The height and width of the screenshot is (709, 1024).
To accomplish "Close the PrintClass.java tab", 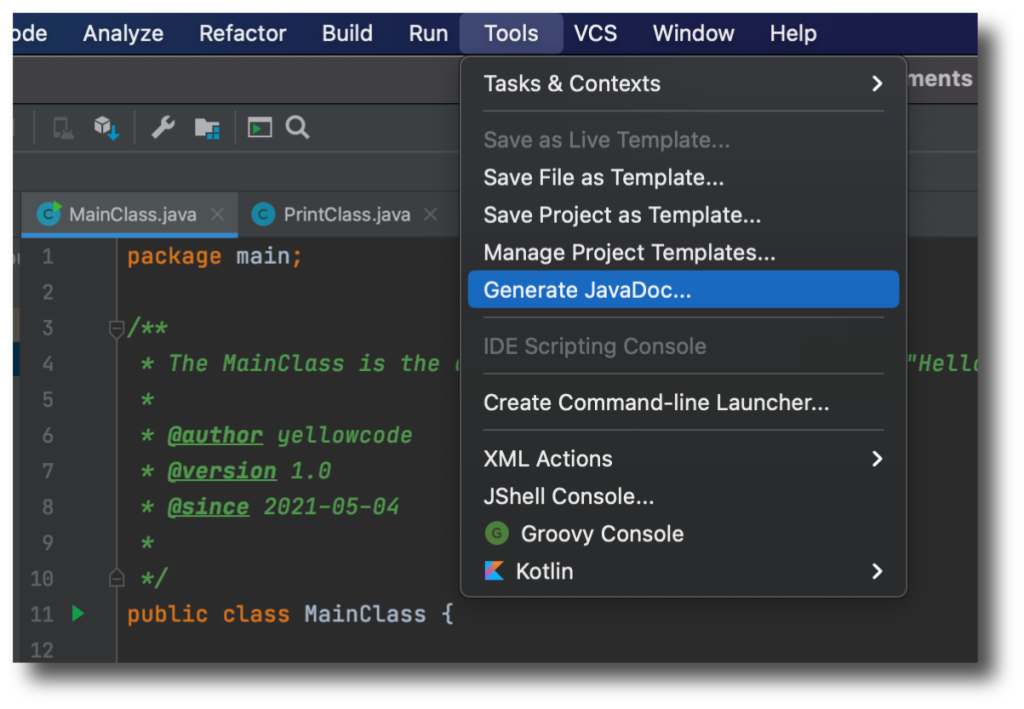I will 430,214.
